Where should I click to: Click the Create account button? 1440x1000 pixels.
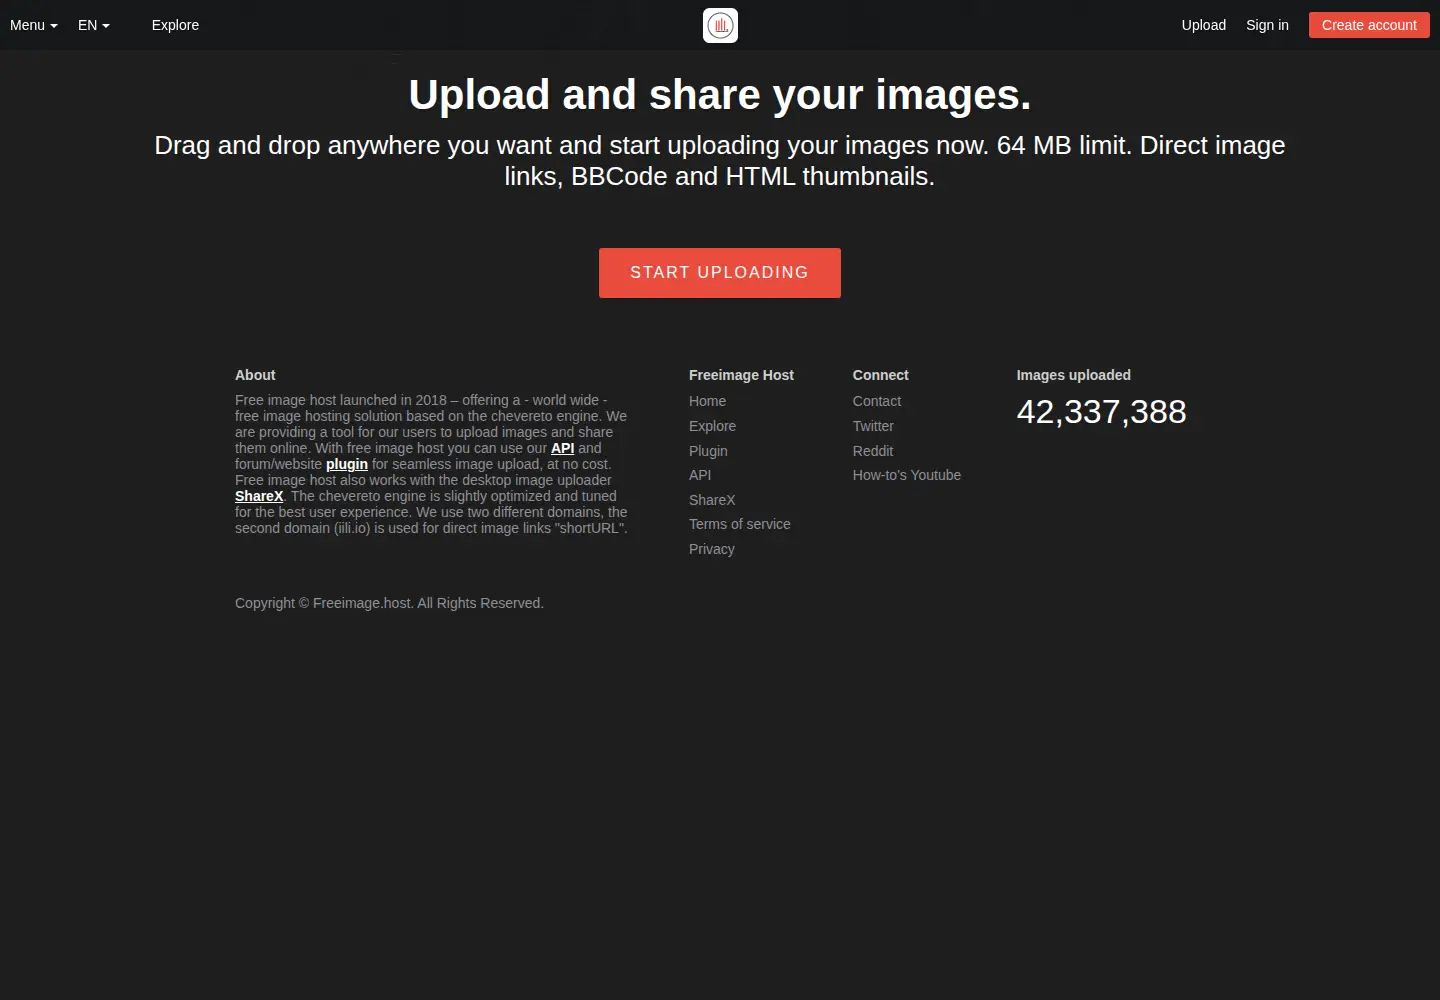[x=1369, y=25]
